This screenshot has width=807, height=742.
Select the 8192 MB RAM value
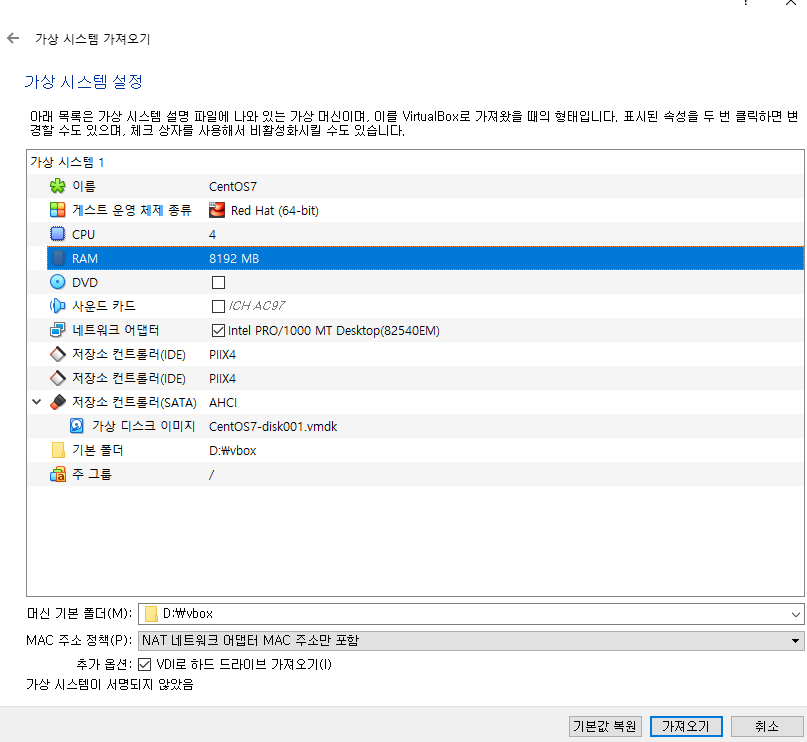pyautogui.click(x=234, y=258)
